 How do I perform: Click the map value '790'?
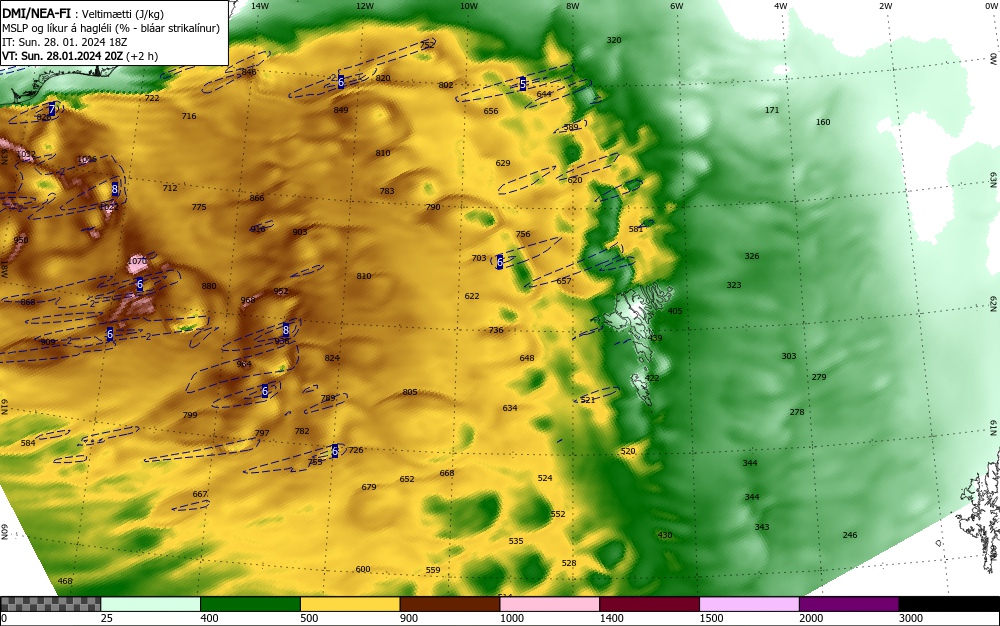pyautogui.click(x=433, y=207)
